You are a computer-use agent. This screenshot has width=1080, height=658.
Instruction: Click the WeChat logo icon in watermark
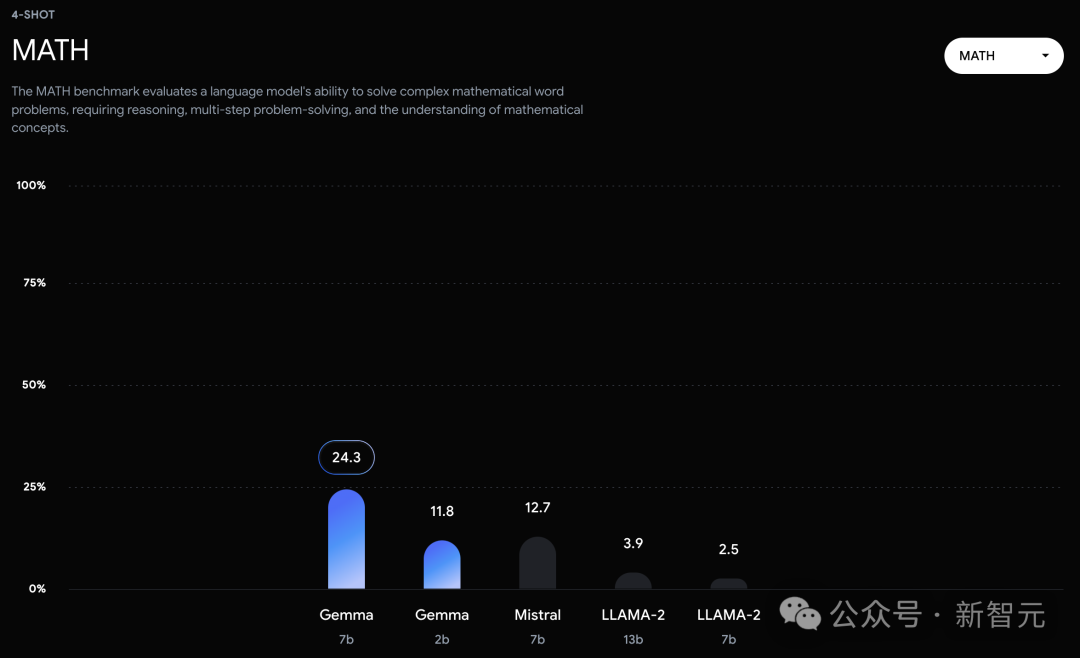(x=800, y=614)
